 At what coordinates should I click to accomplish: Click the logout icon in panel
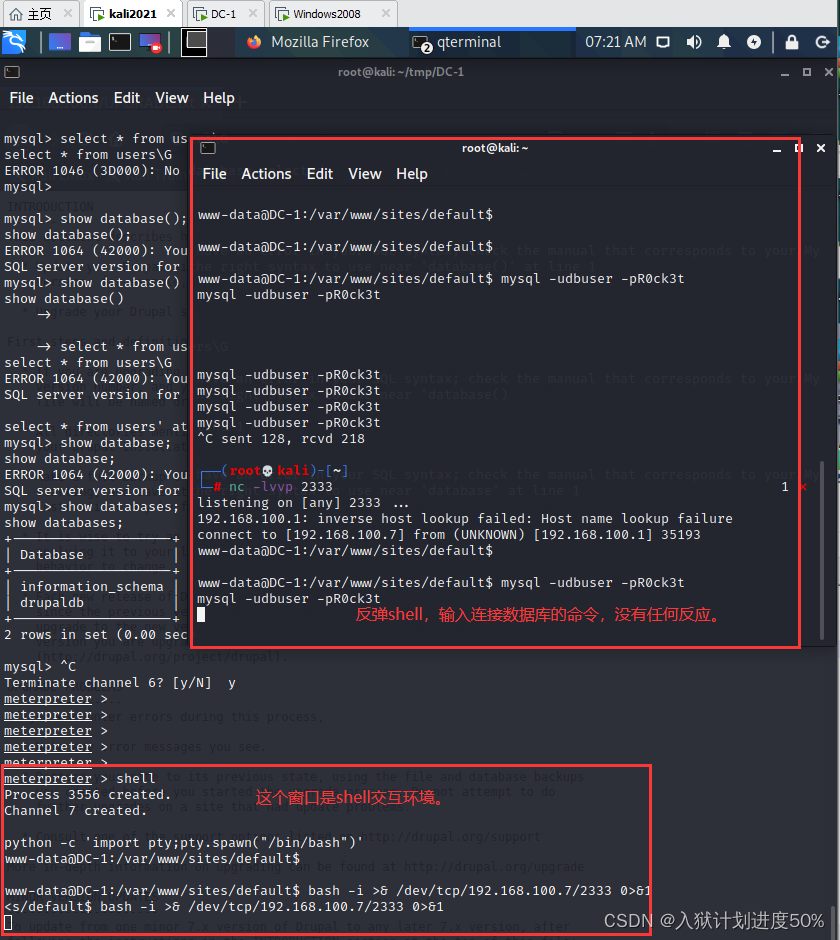pyautogui.click(x=823, y=42)
